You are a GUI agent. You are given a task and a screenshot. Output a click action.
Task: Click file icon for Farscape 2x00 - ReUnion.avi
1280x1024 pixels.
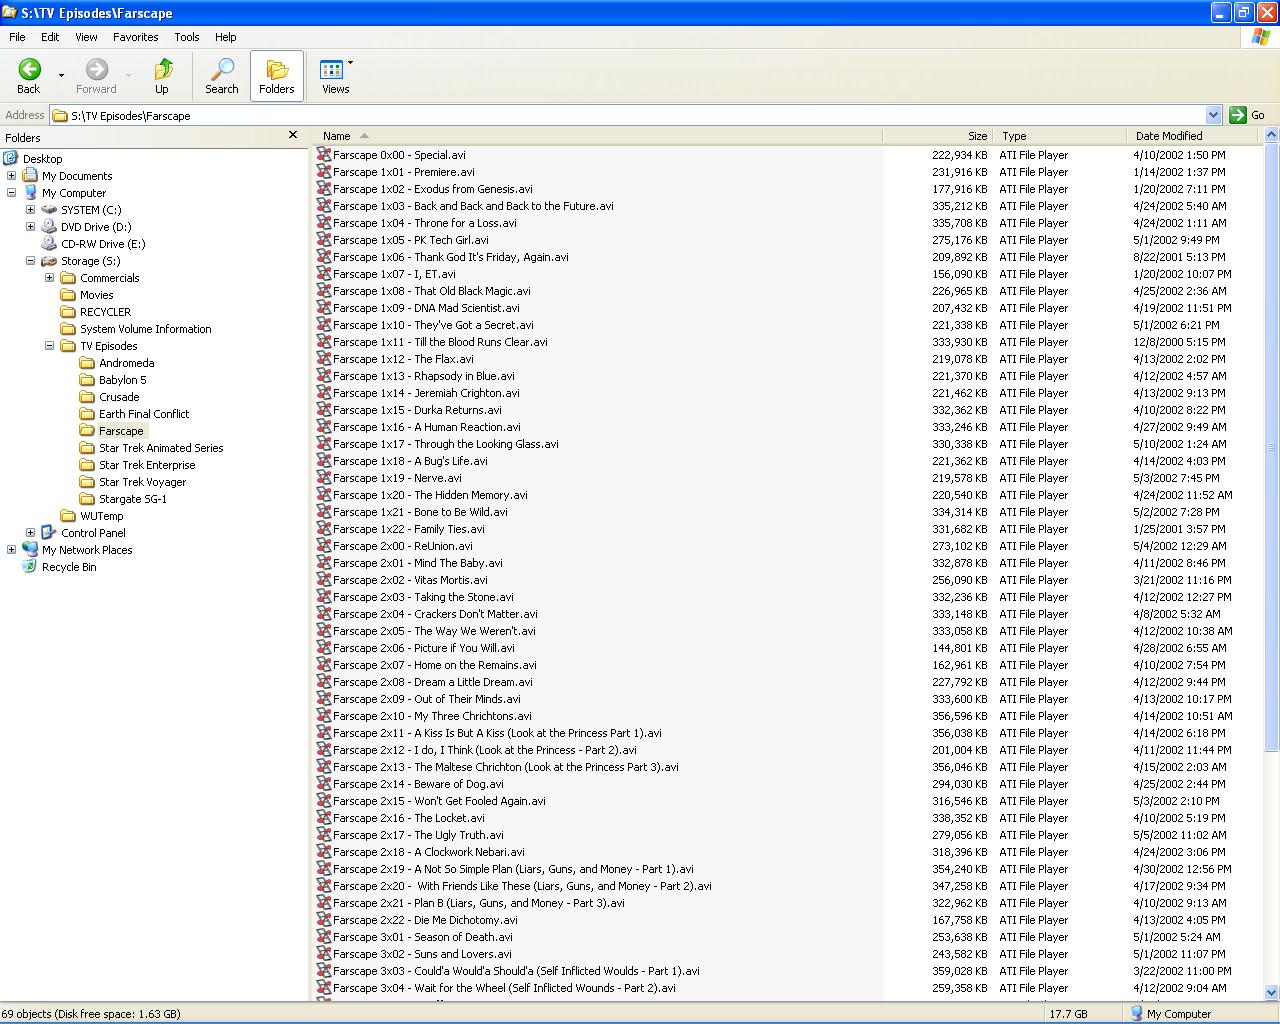pyautogui.click(x=324, y=546)
